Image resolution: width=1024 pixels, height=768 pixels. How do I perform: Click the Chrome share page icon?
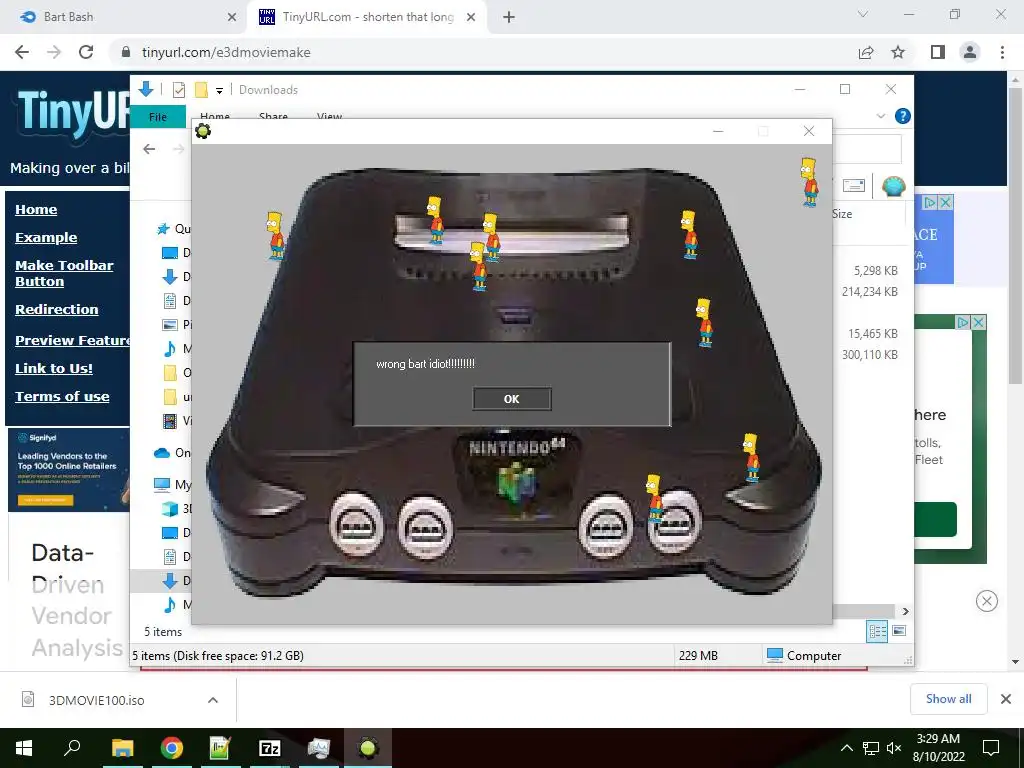(x=866, y=52)
